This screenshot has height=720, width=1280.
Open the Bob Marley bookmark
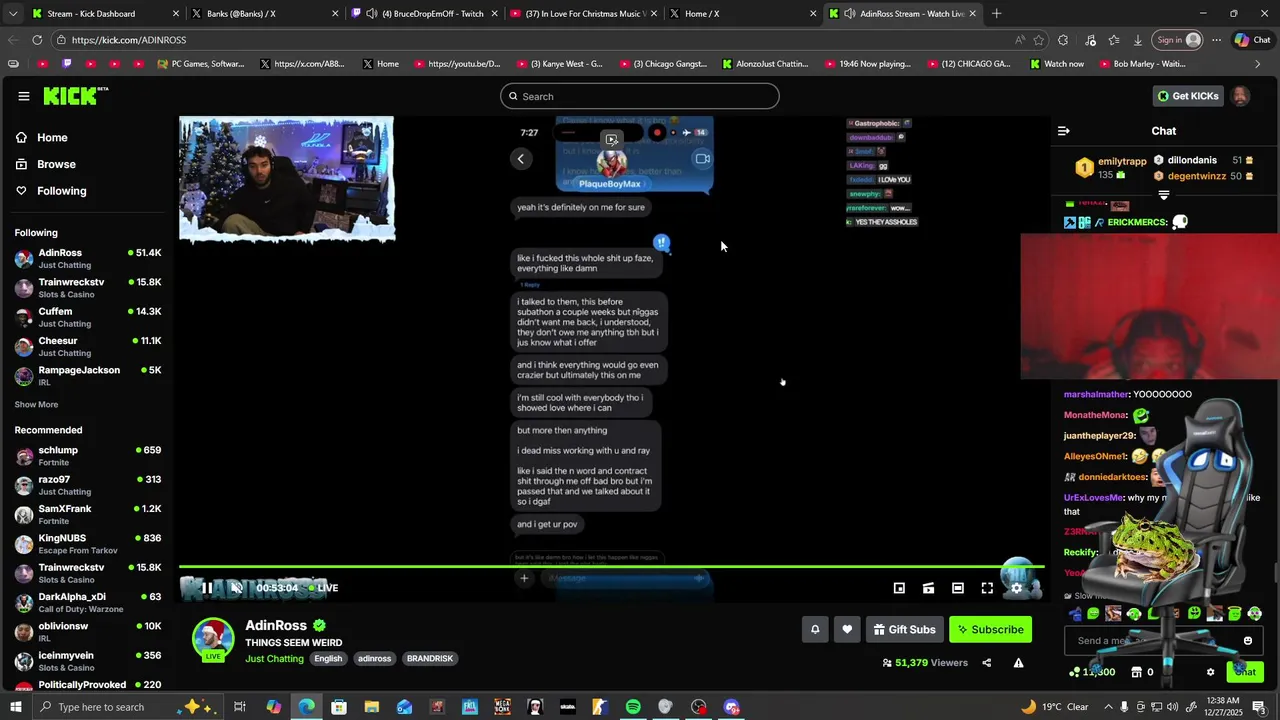[1142, 64]
